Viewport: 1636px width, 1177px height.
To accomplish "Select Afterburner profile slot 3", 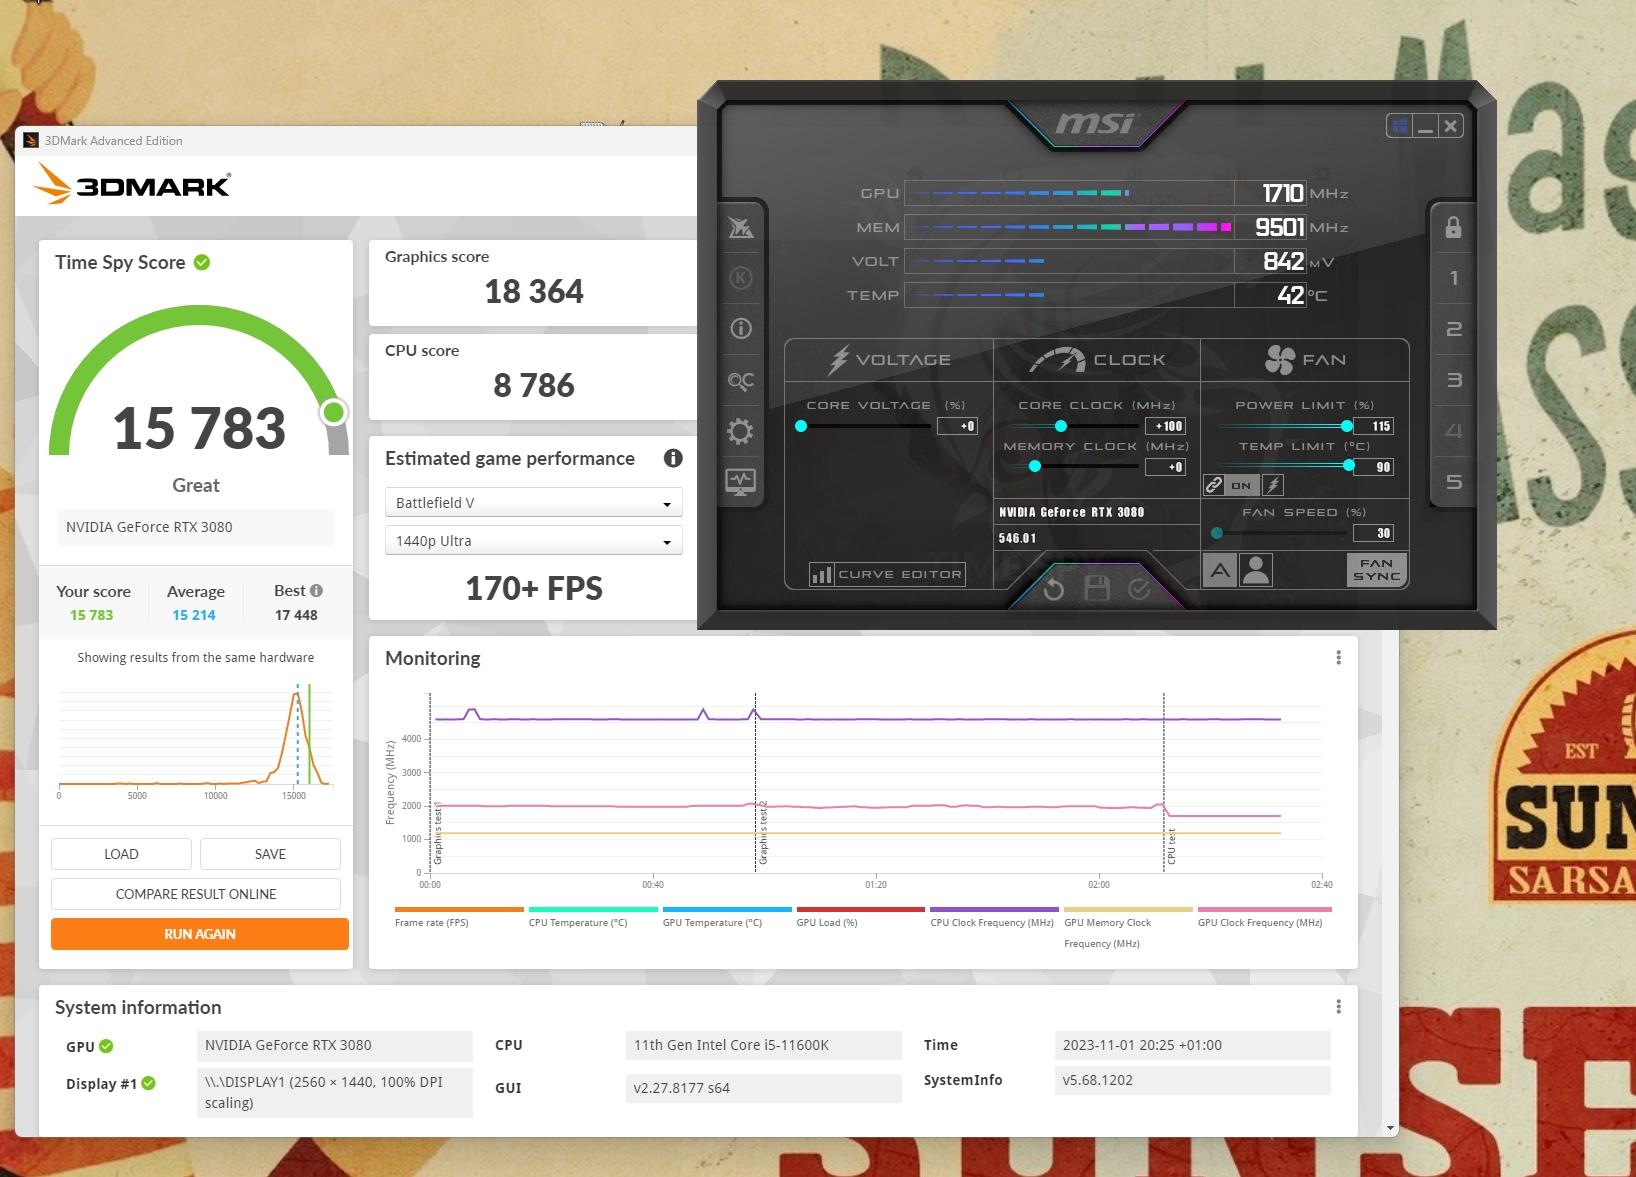I will coord(1454,380).
